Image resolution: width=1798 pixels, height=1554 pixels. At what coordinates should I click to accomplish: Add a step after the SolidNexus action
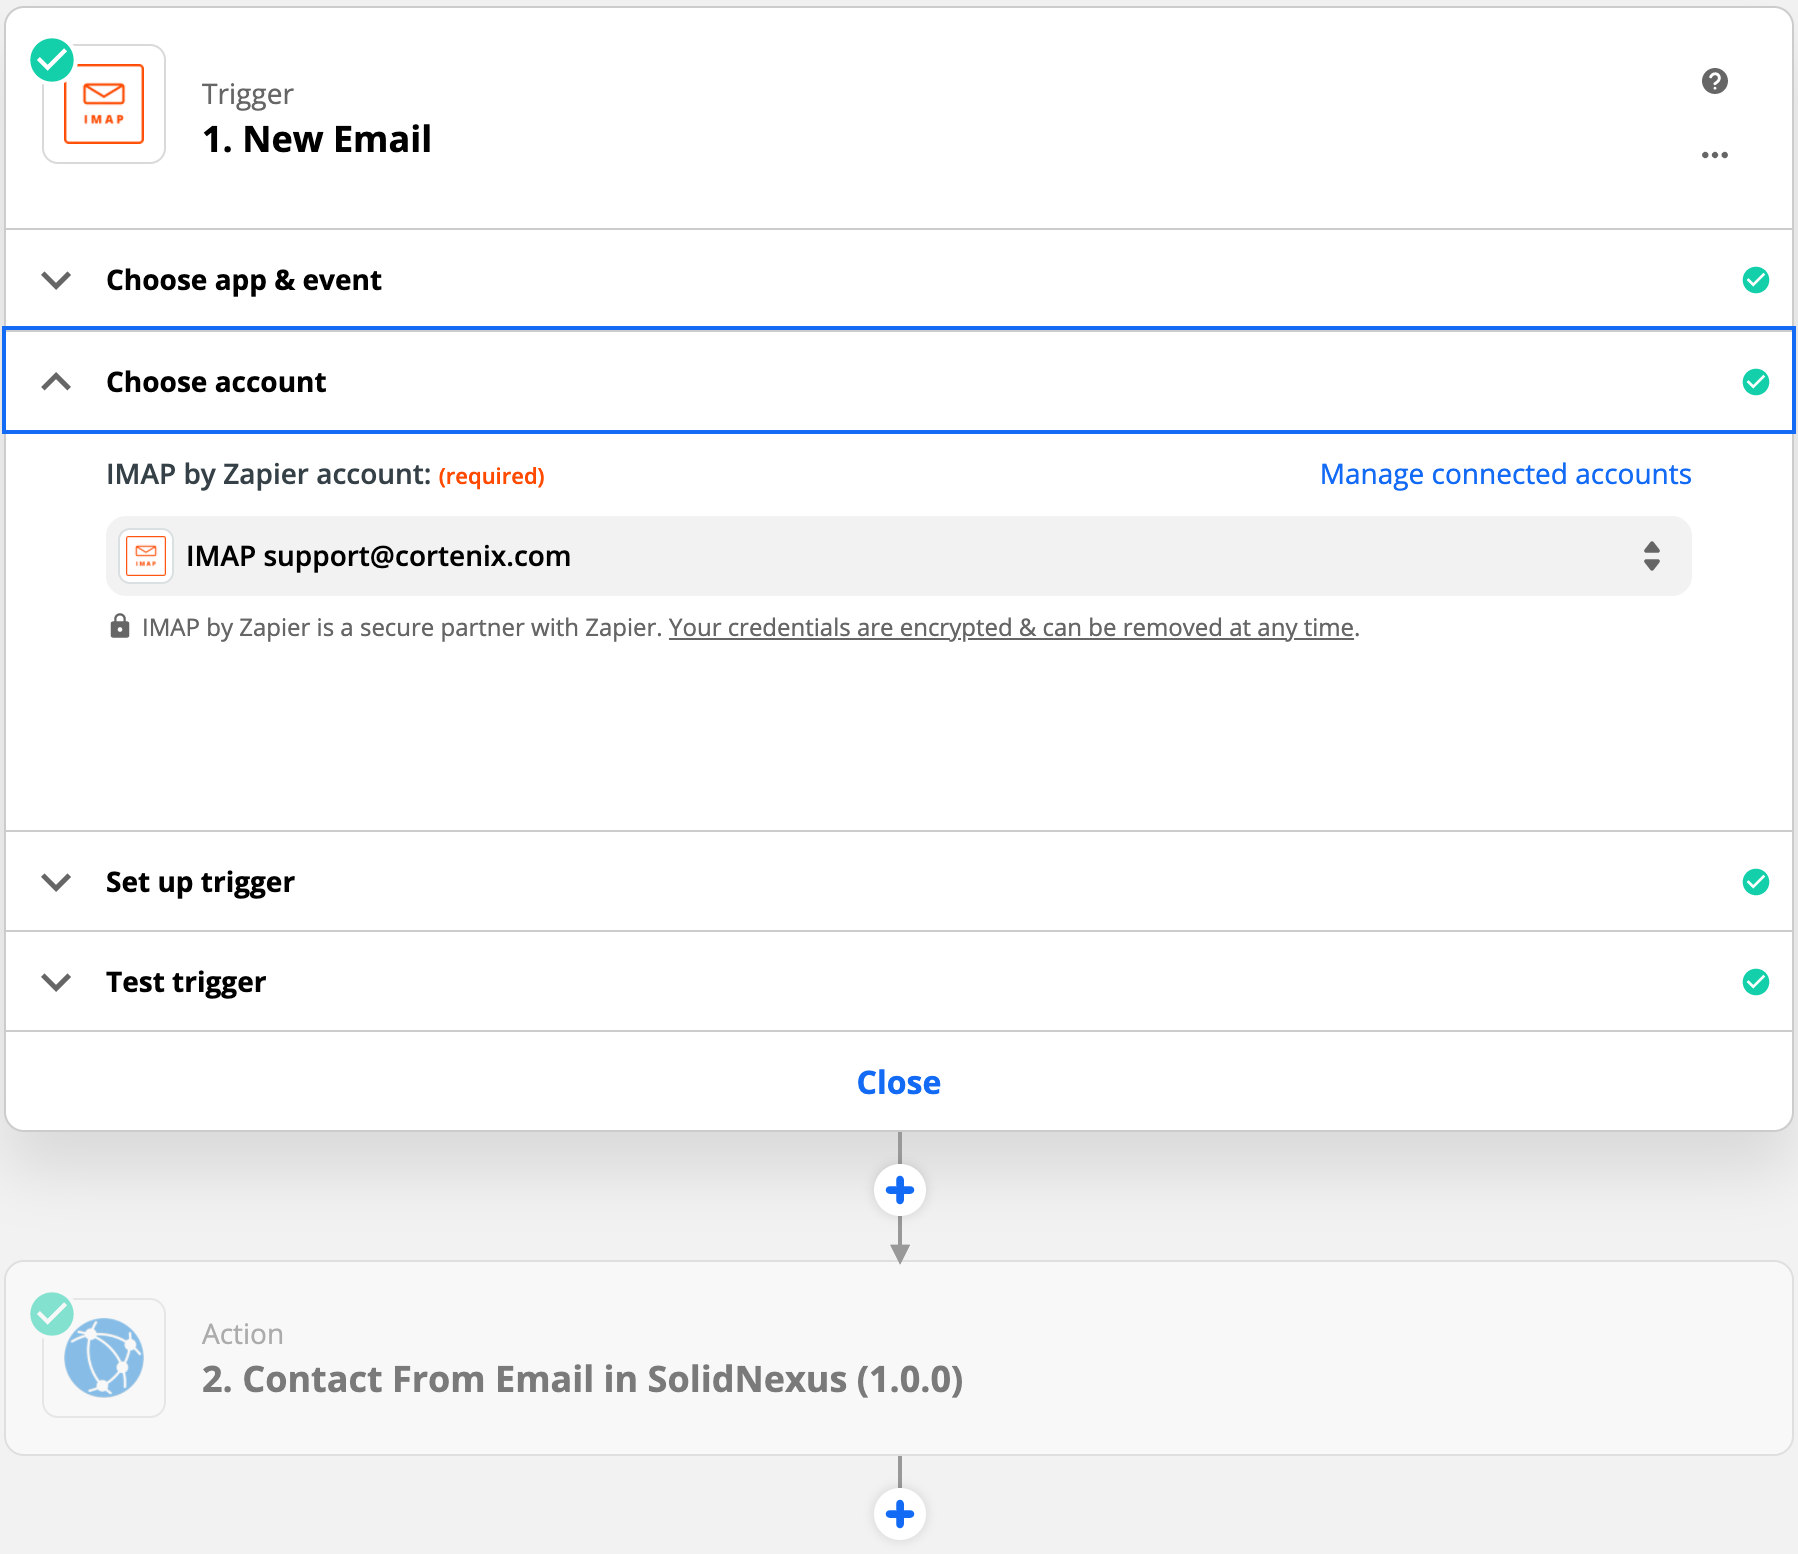pos(900,1514)
